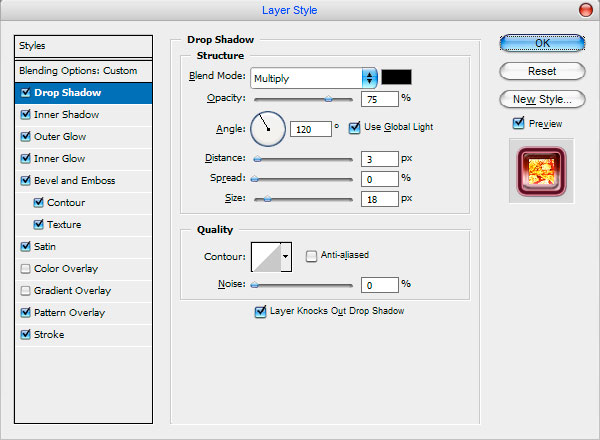The width and height of the screenshot is (600, 440).
Task: Disable the Outer Glow checkbox
Action: click(x=26, y=137)
